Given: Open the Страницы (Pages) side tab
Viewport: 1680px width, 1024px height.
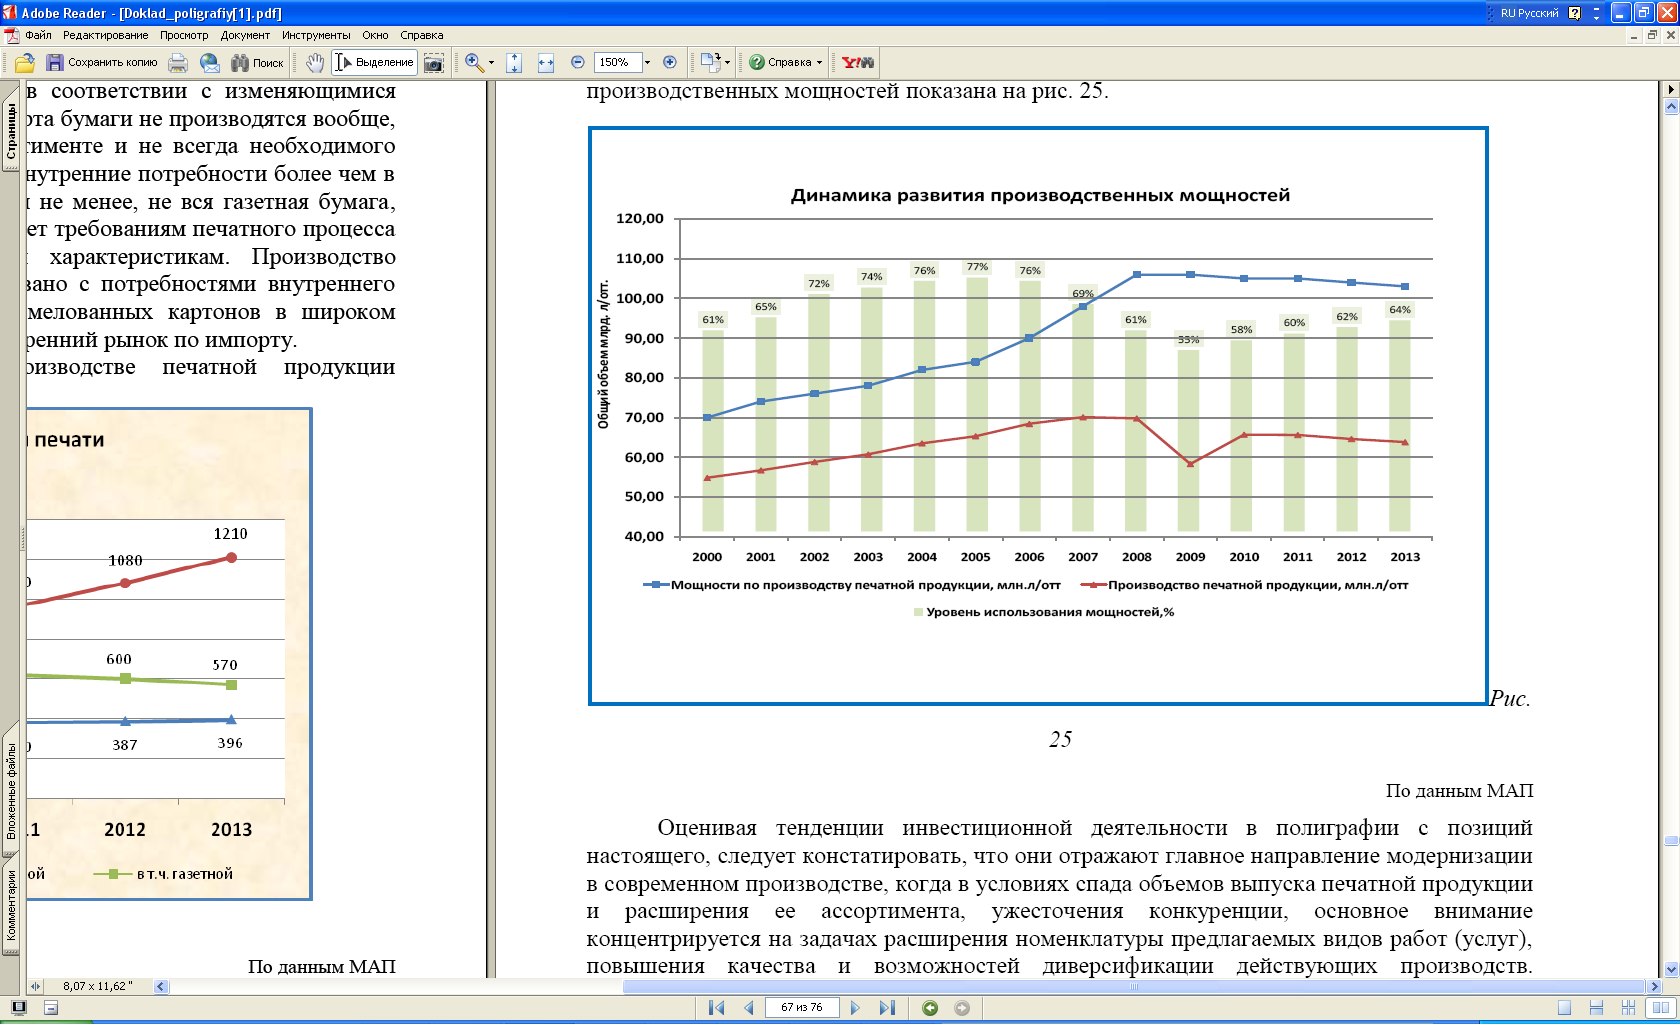Looking at the screenshot, I should [11, 129].
